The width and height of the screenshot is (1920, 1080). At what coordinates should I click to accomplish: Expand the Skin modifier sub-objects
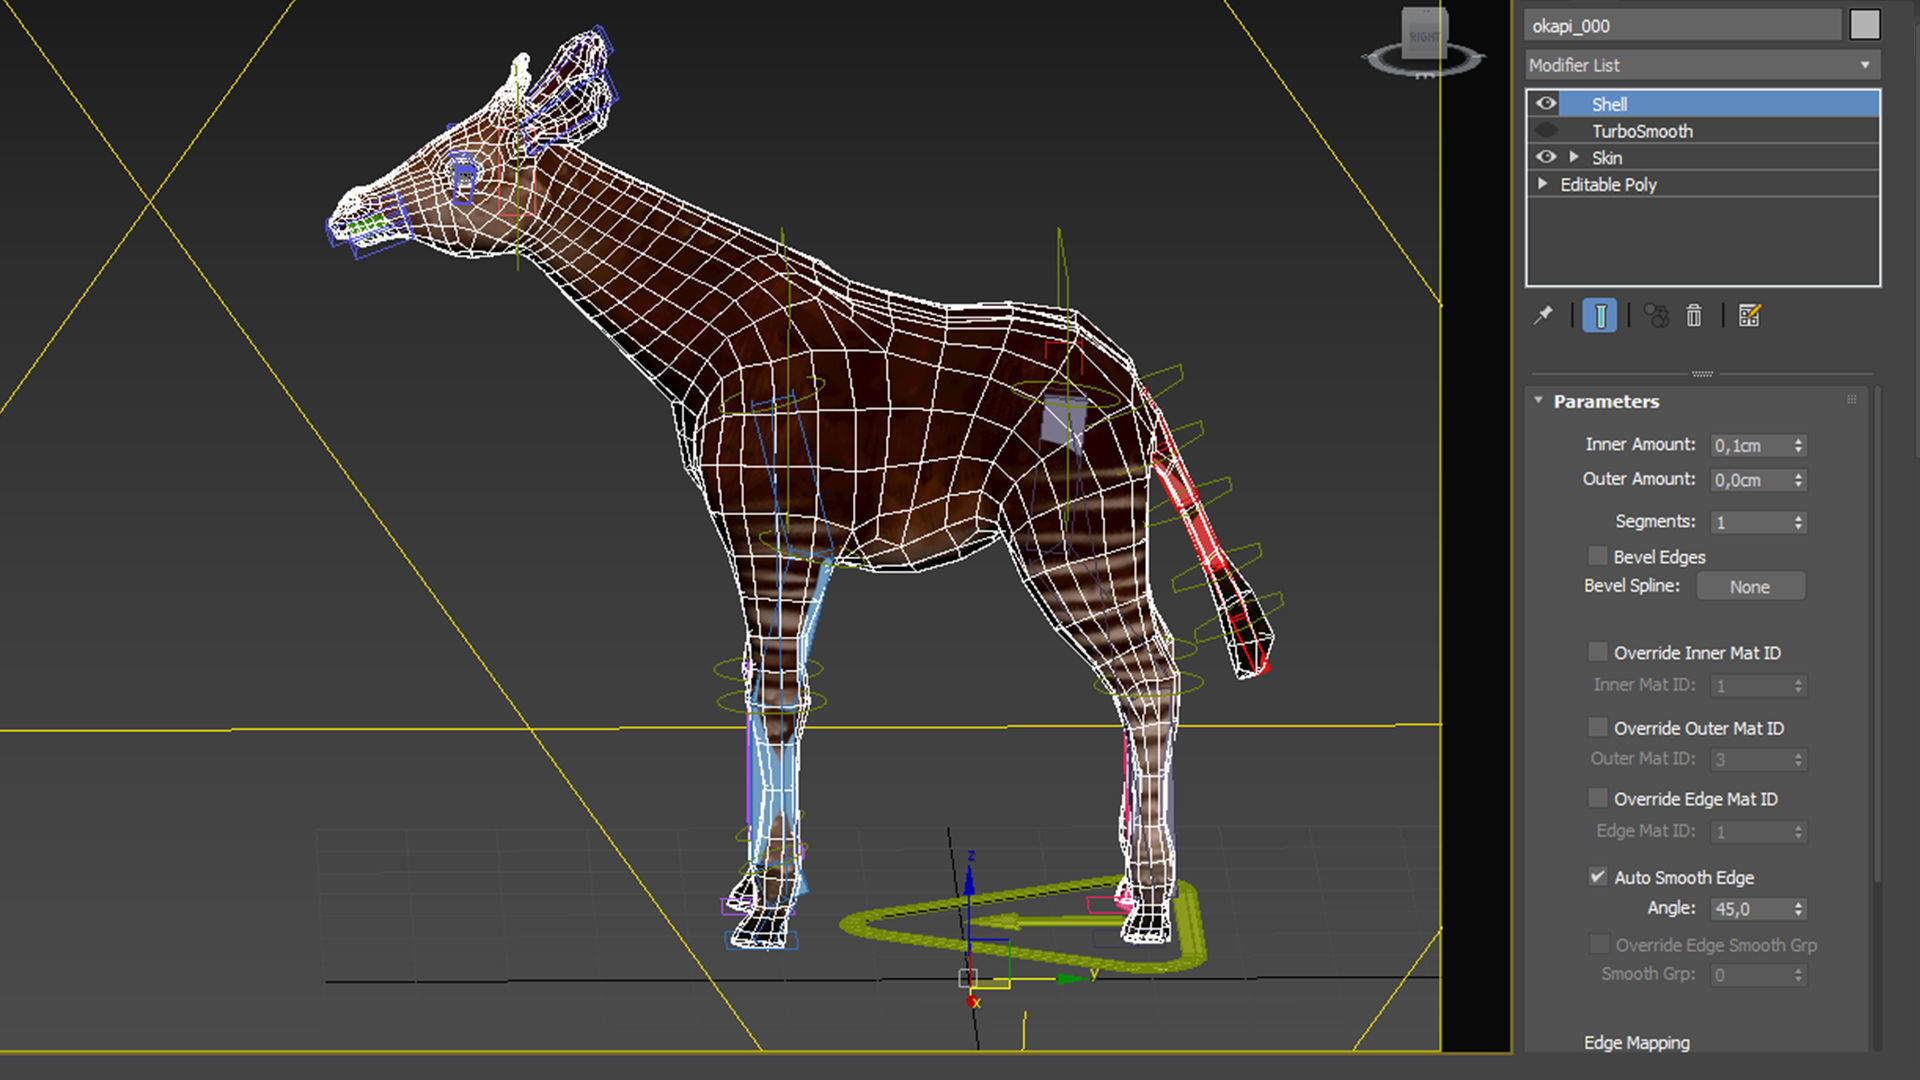click(x=1574, y=157)
